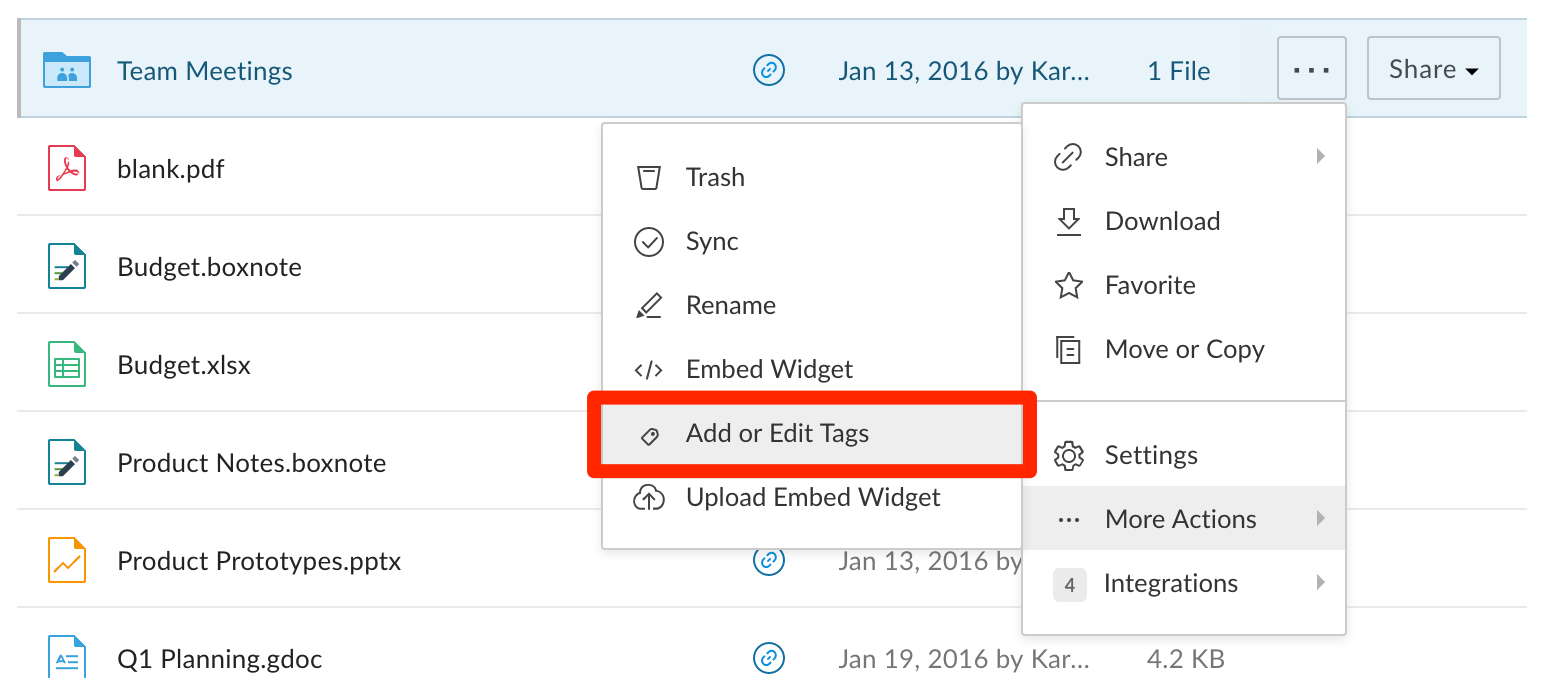Click the blank.pdf PDF file icon
This screenshot has width=1550, height=678.
tap(67, 168)
